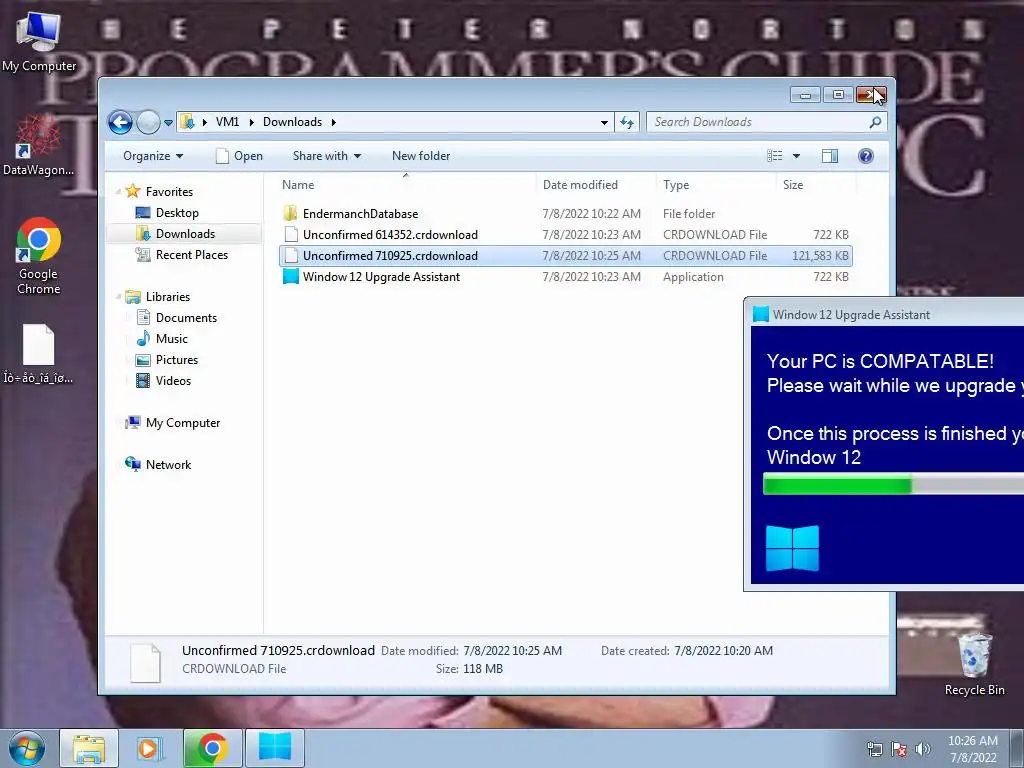Open the Documents library
Viewport: 1024px width, 768px height.
[x=186, y=317]
